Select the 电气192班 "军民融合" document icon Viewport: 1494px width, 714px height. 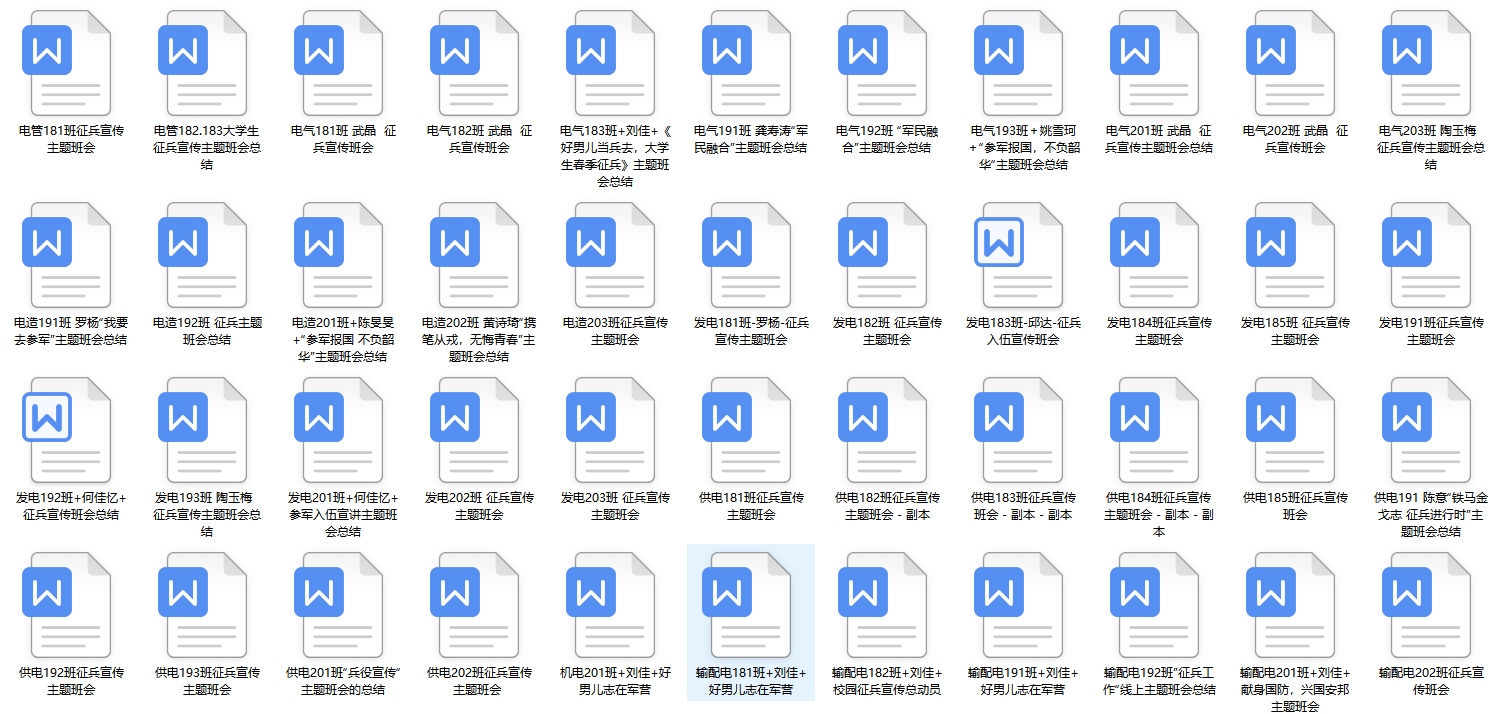[x=882, y=63]
